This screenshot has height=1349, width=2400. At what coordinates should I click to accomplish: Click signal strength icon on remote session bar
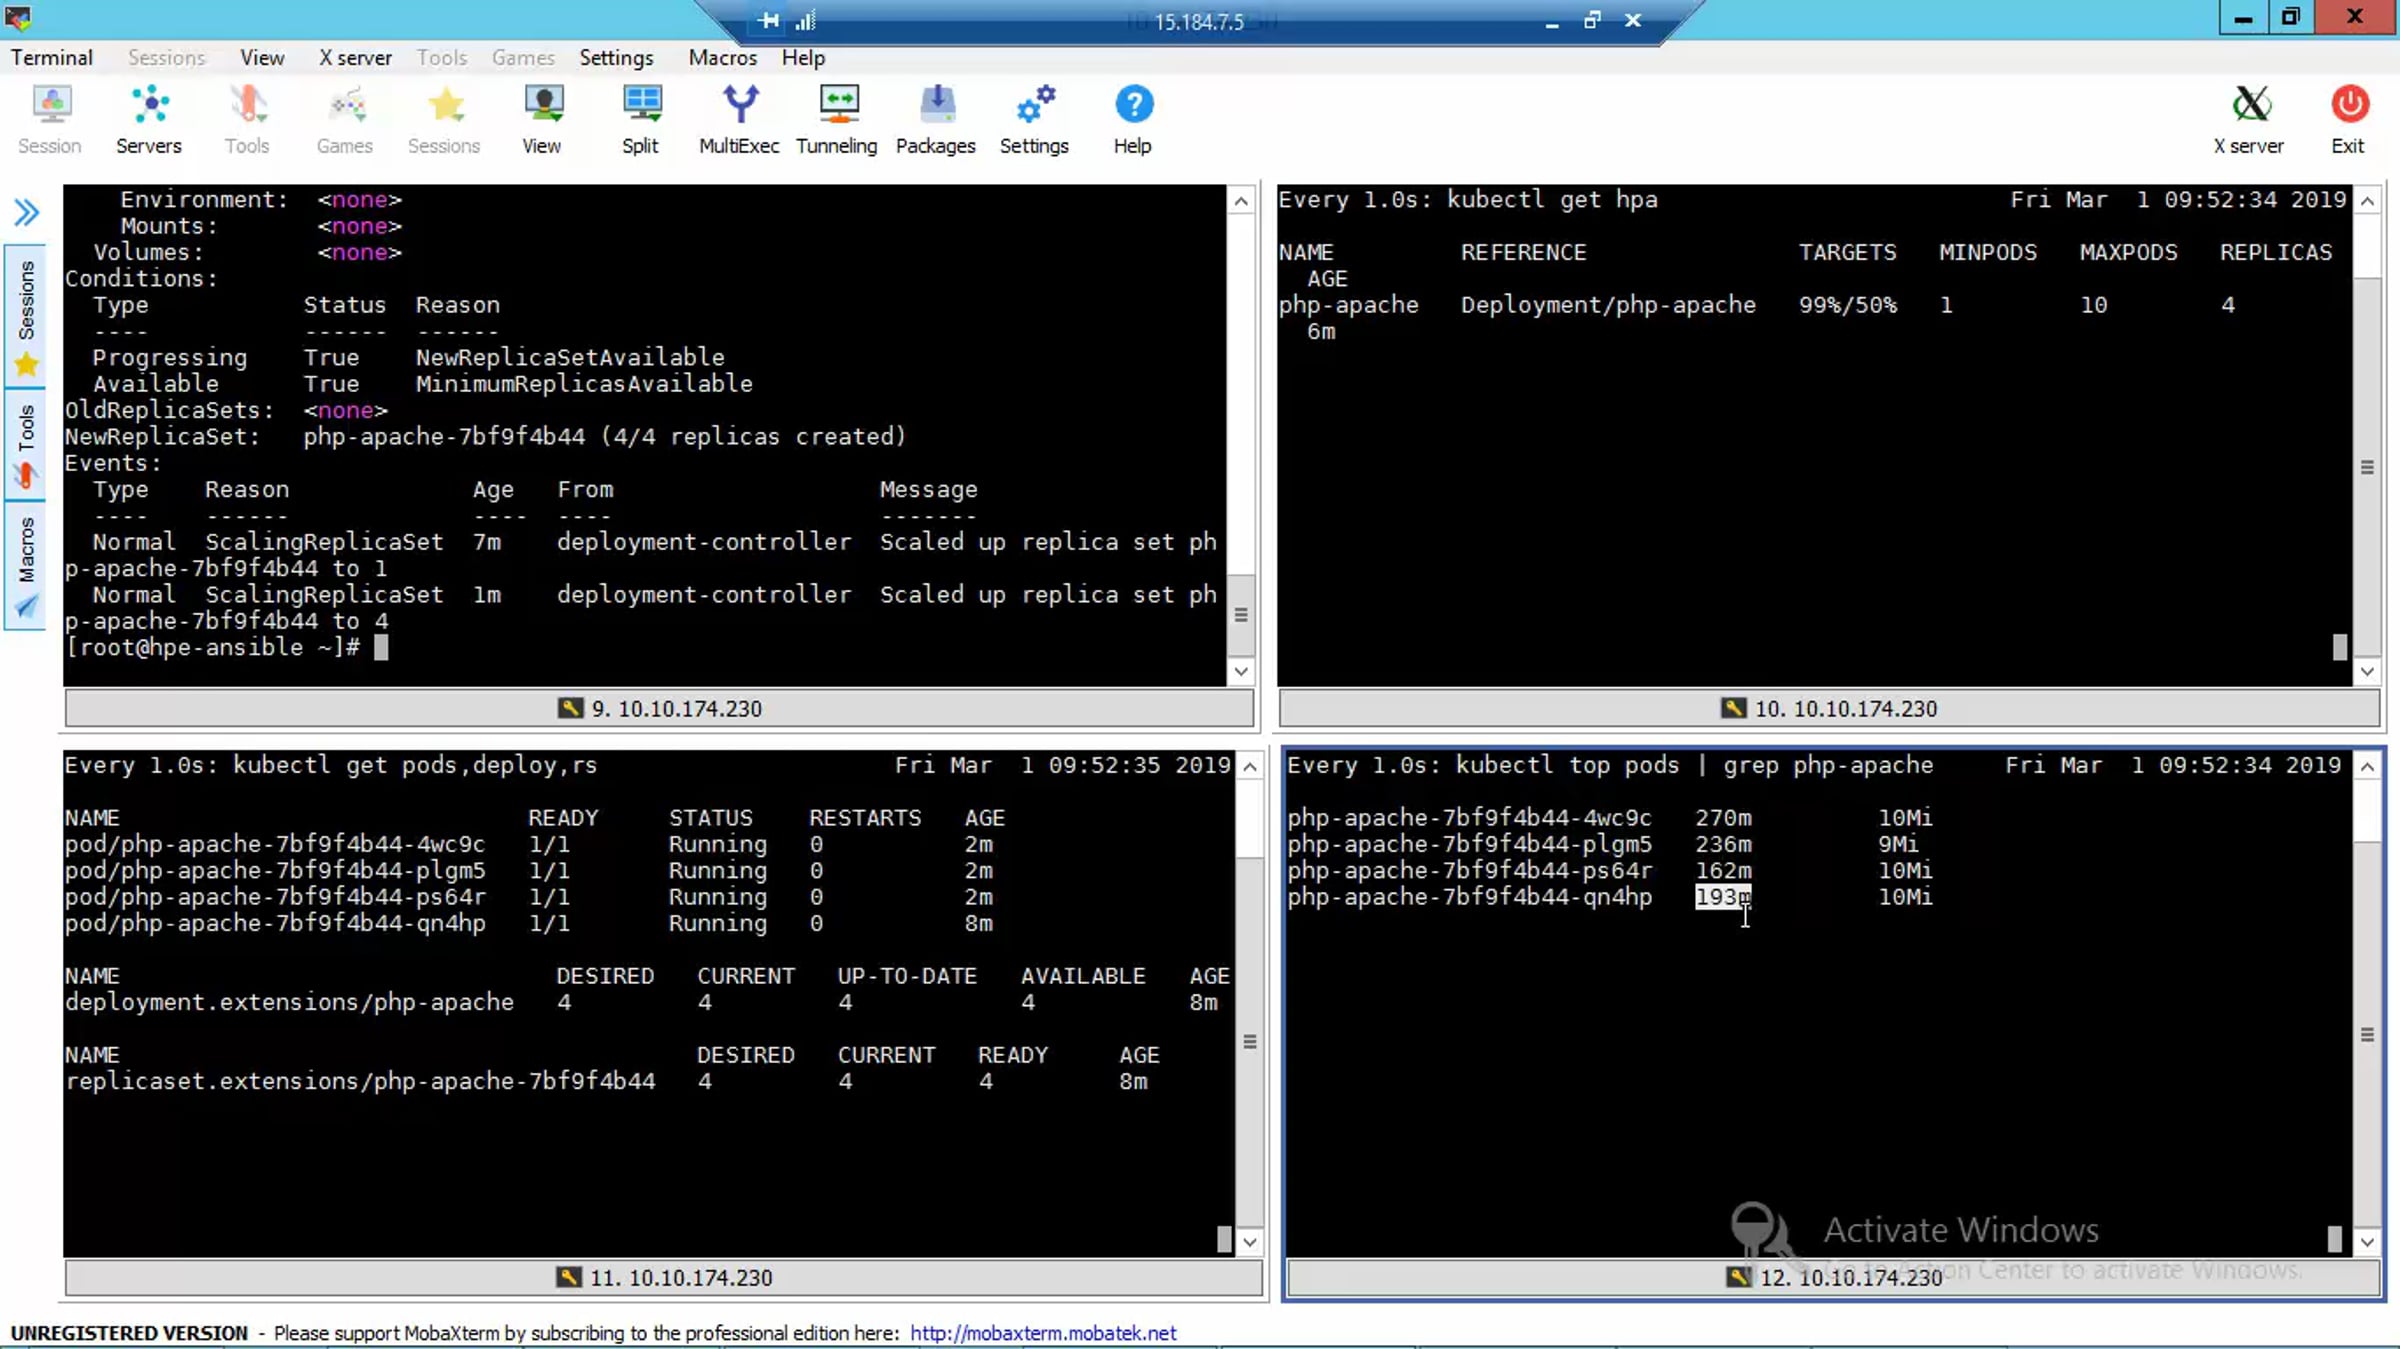click(805, 20)
